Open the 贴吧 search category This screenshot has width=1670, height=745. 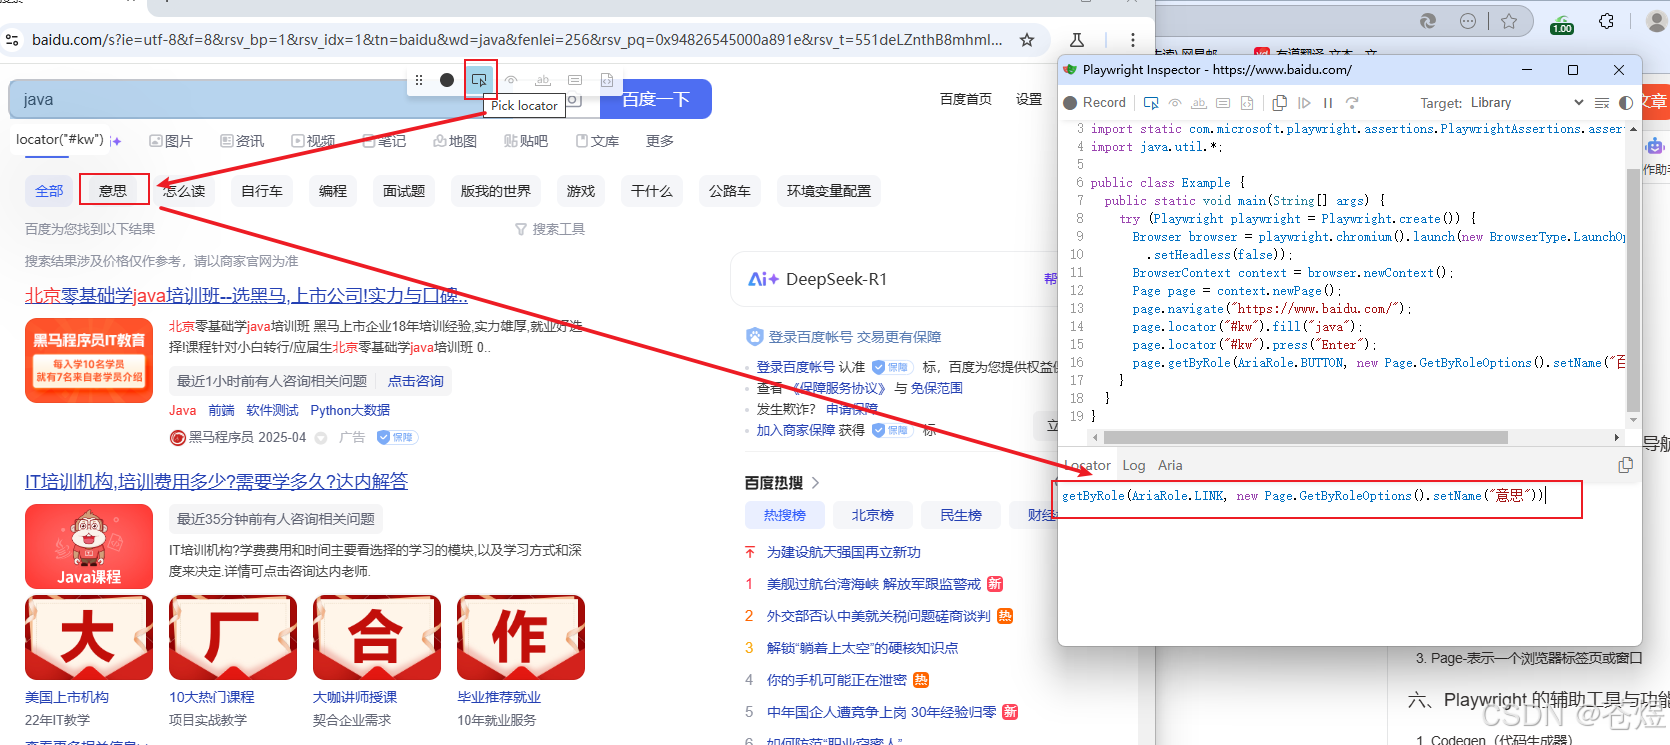526,141
